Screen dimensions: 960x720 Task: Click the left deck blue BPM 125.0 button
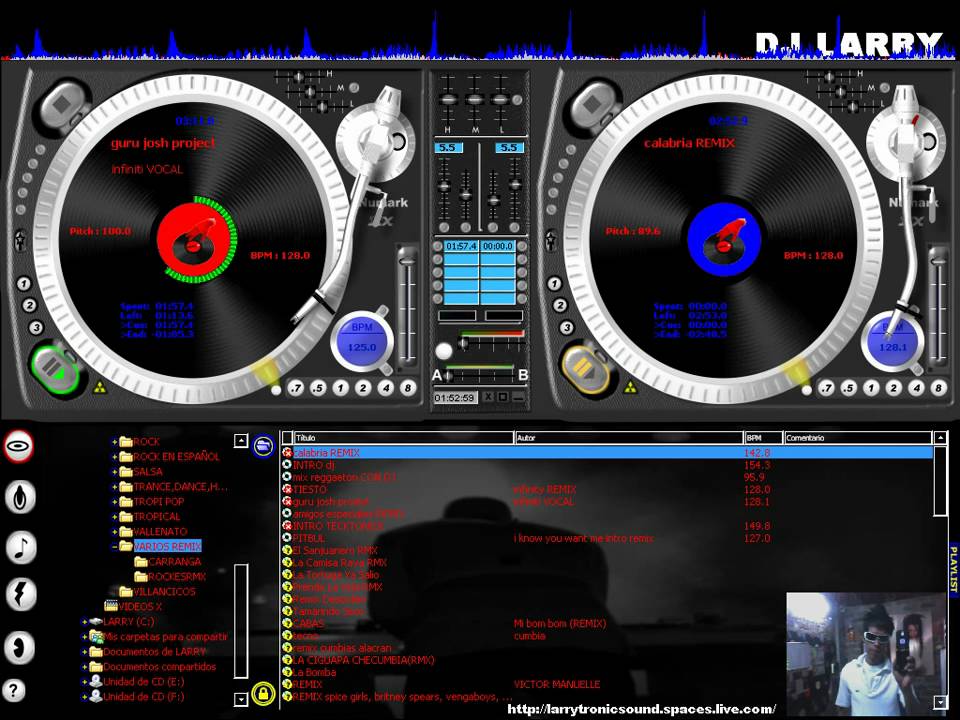click(x=362, y=341)
